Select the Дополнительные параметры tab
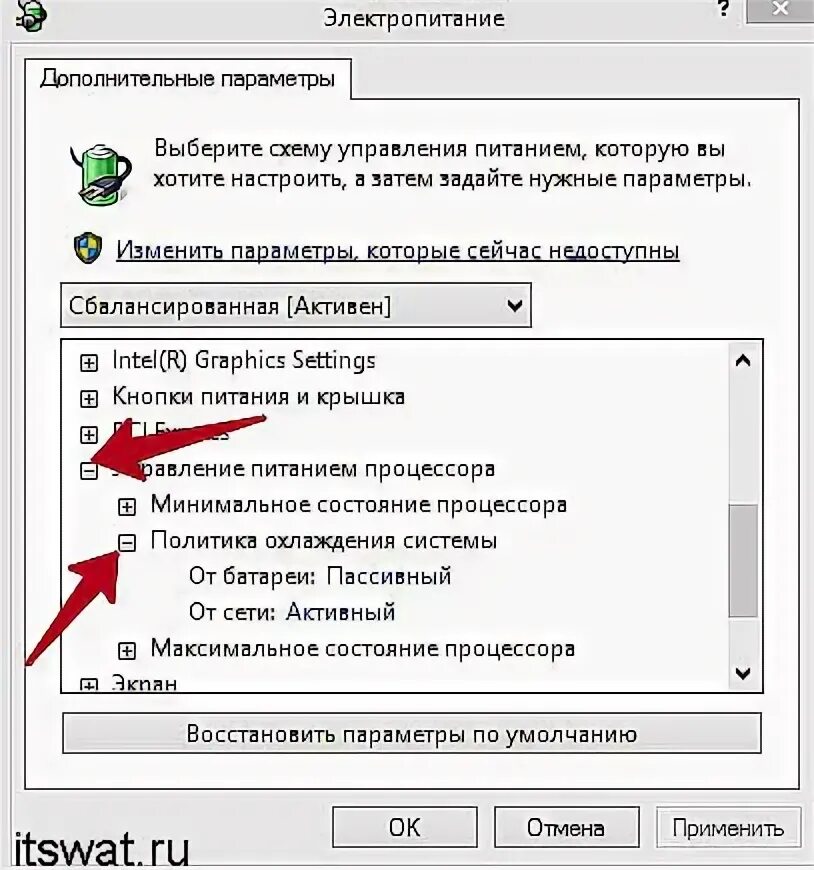 pos(188,79)
